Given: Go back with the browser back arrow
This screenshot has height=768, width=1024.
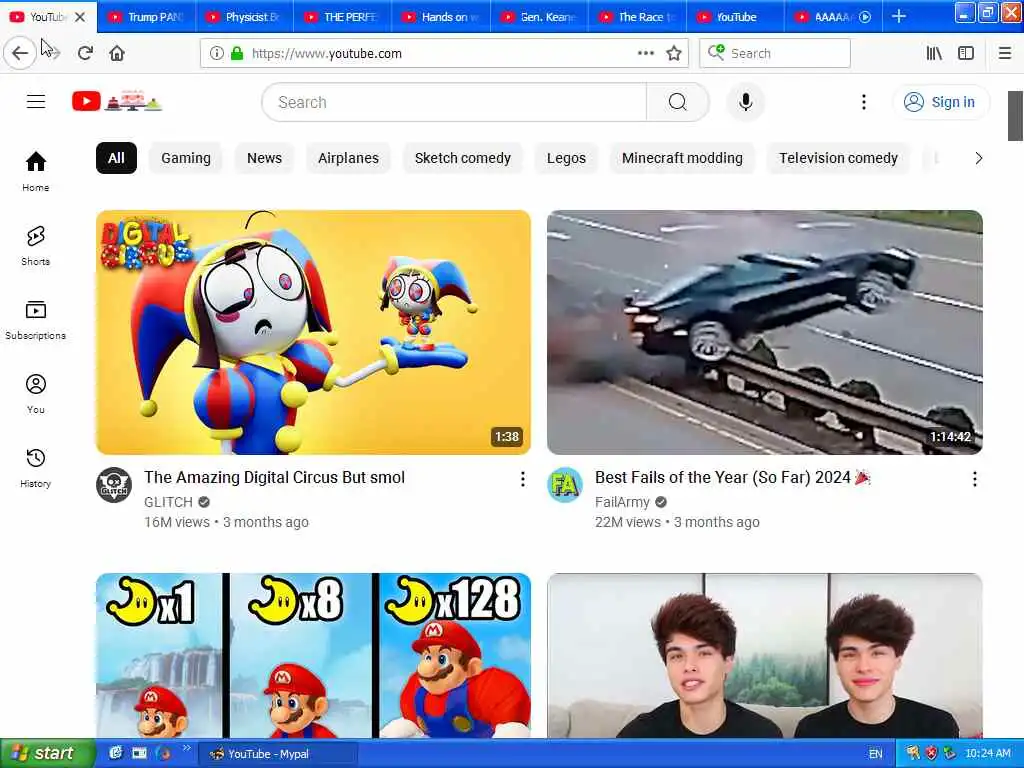Looking at the screenshot, I should [20, 53].
